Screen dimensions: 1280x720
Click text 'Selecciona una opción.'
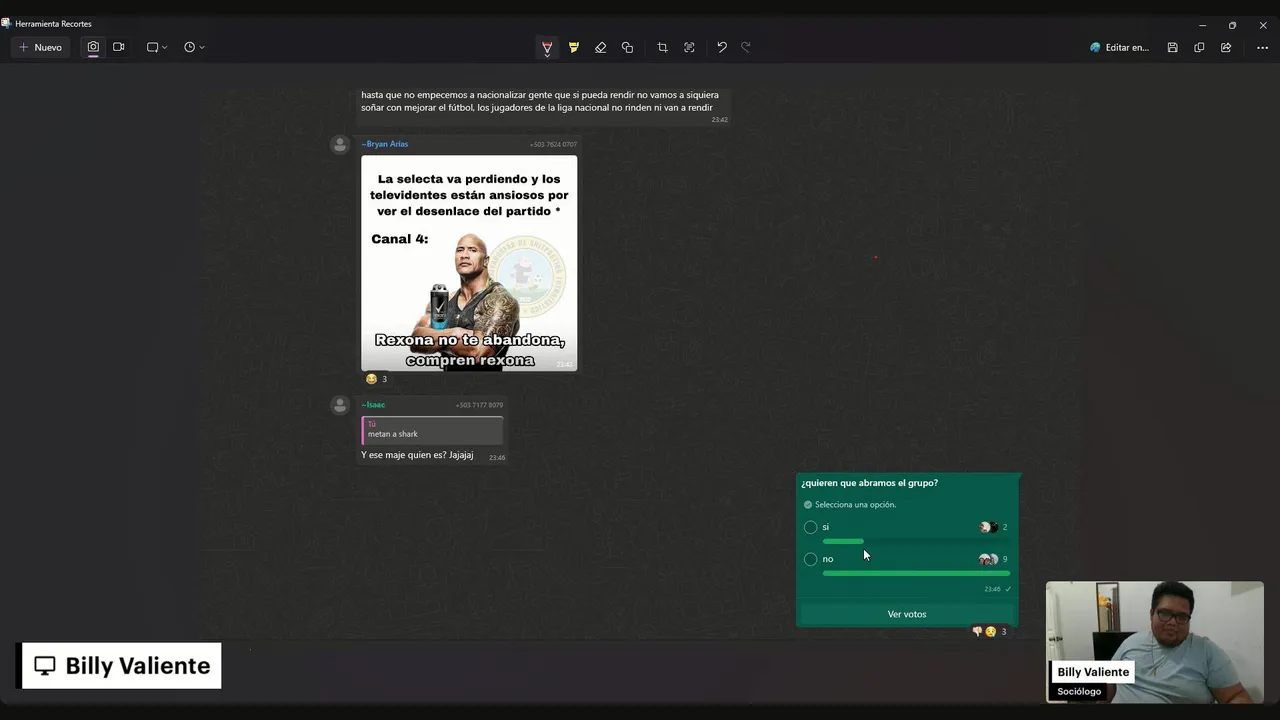coord(855,505)
